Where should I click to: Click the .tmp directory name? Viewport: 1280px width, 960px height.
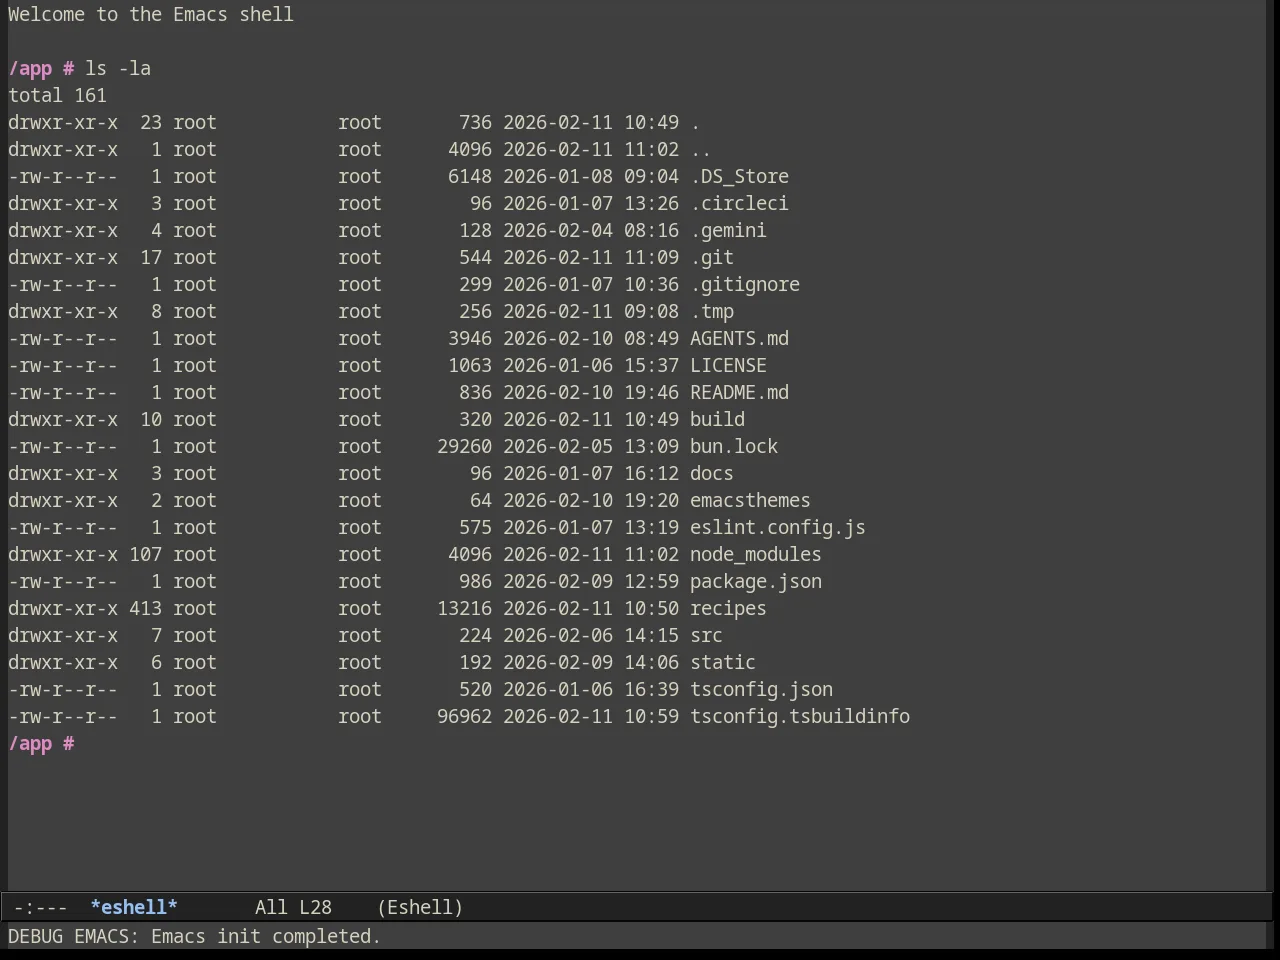[x=712, y=312]
